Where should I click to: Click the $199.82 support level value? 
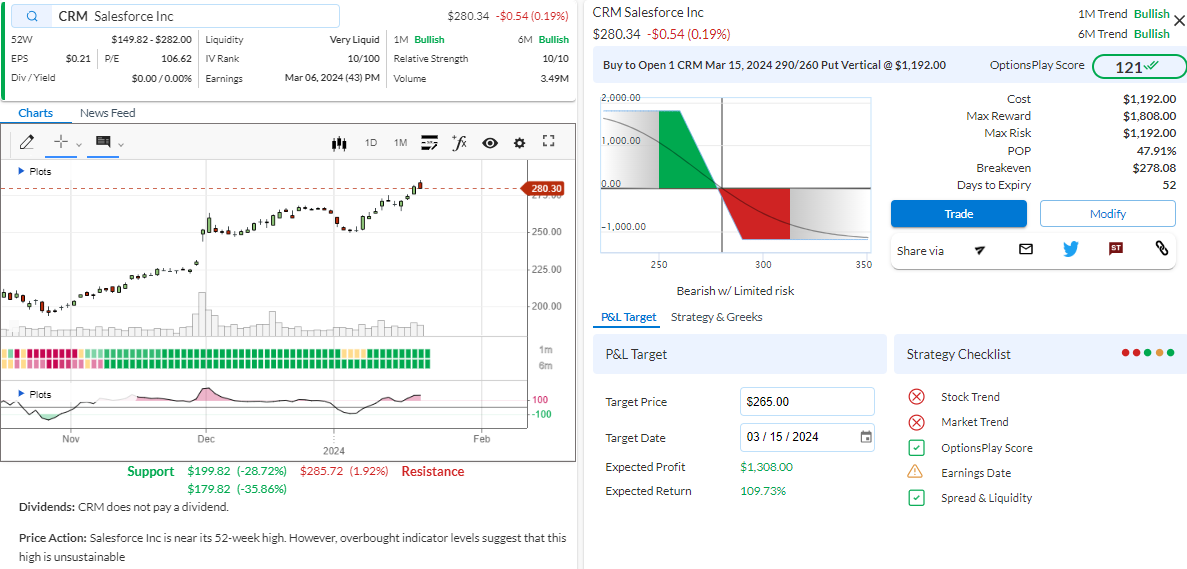pyautogui.click(x=209, y=471)
